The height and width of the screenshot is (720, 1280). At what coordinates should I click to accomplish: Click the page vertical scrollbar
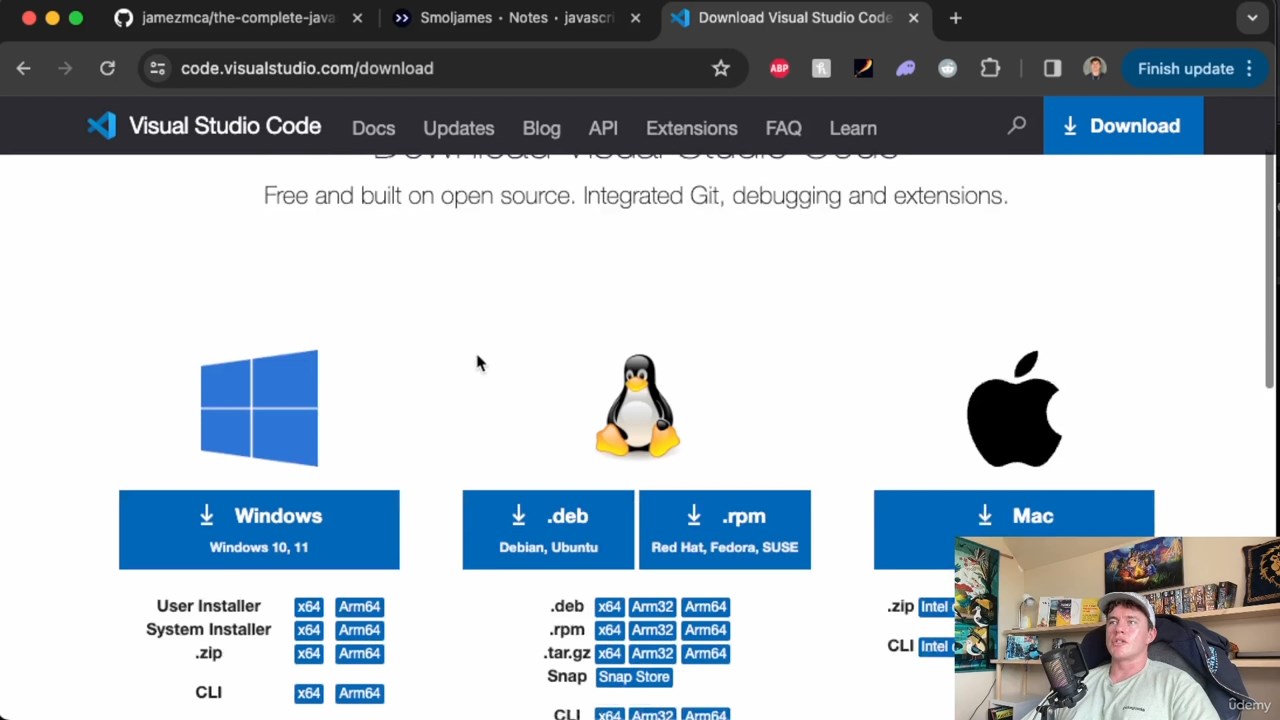coord(1271,270)
